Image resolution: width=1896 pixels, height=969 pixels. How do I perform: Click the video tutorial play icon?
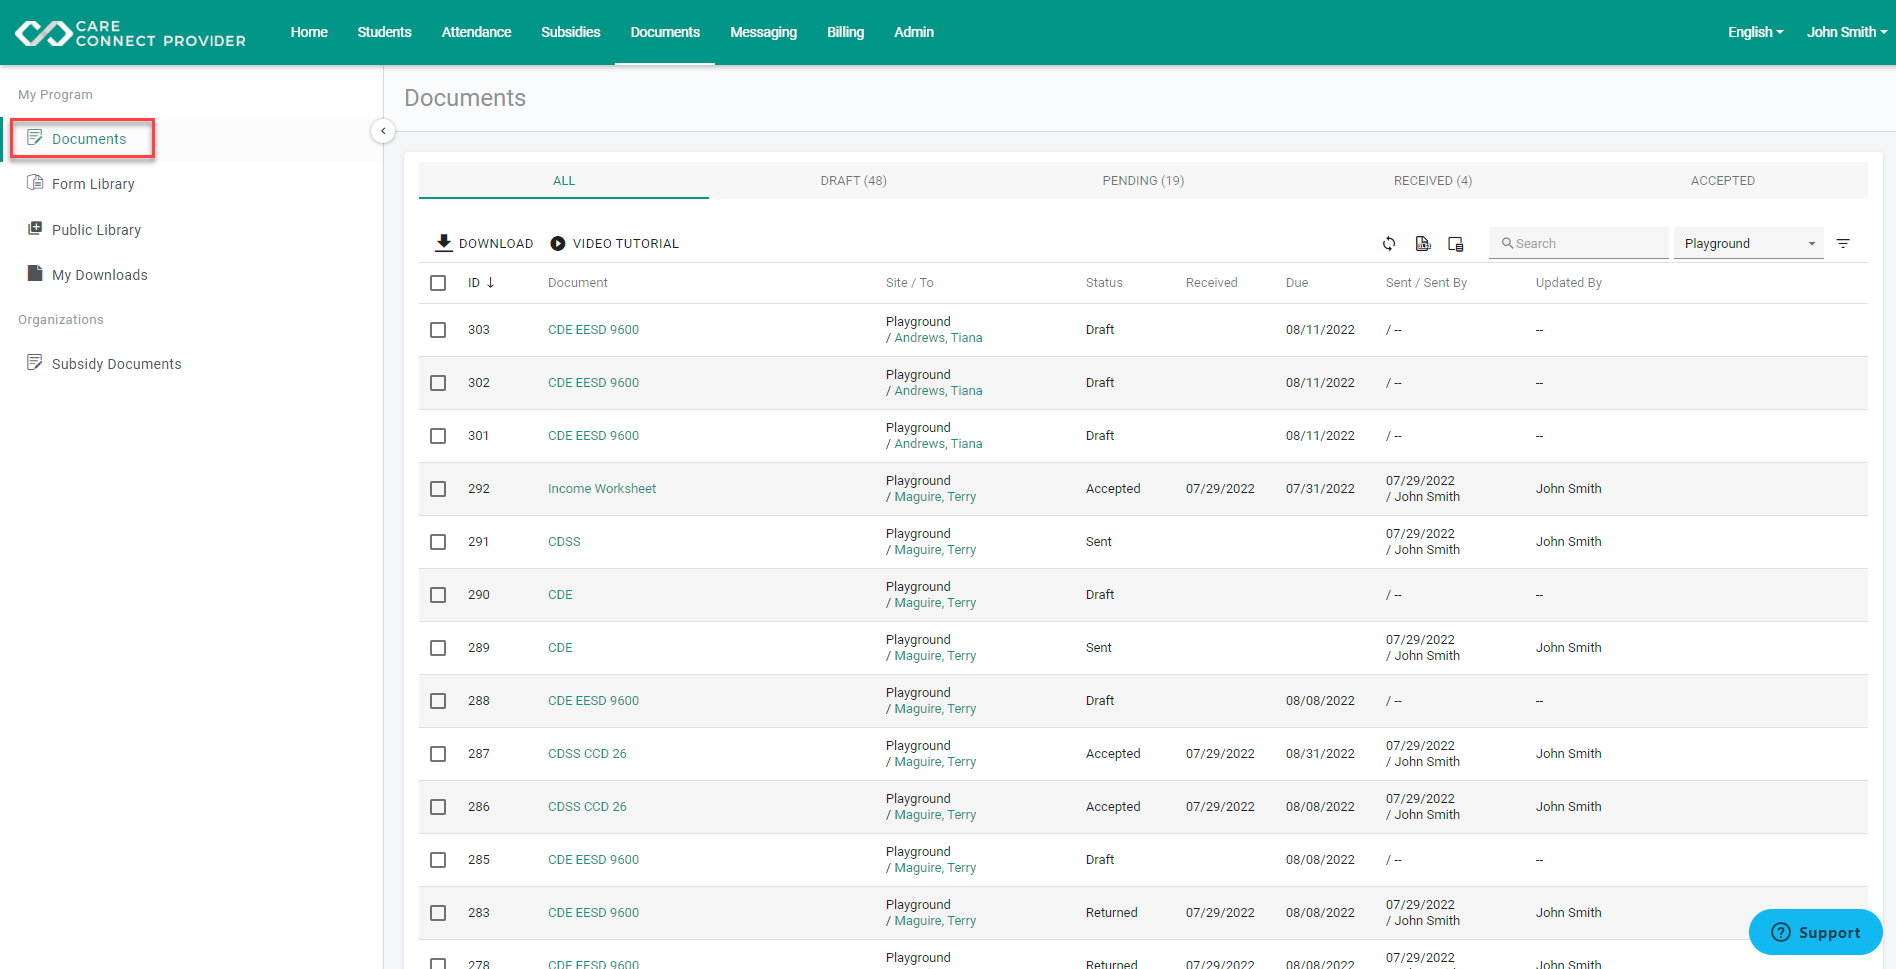558,243
